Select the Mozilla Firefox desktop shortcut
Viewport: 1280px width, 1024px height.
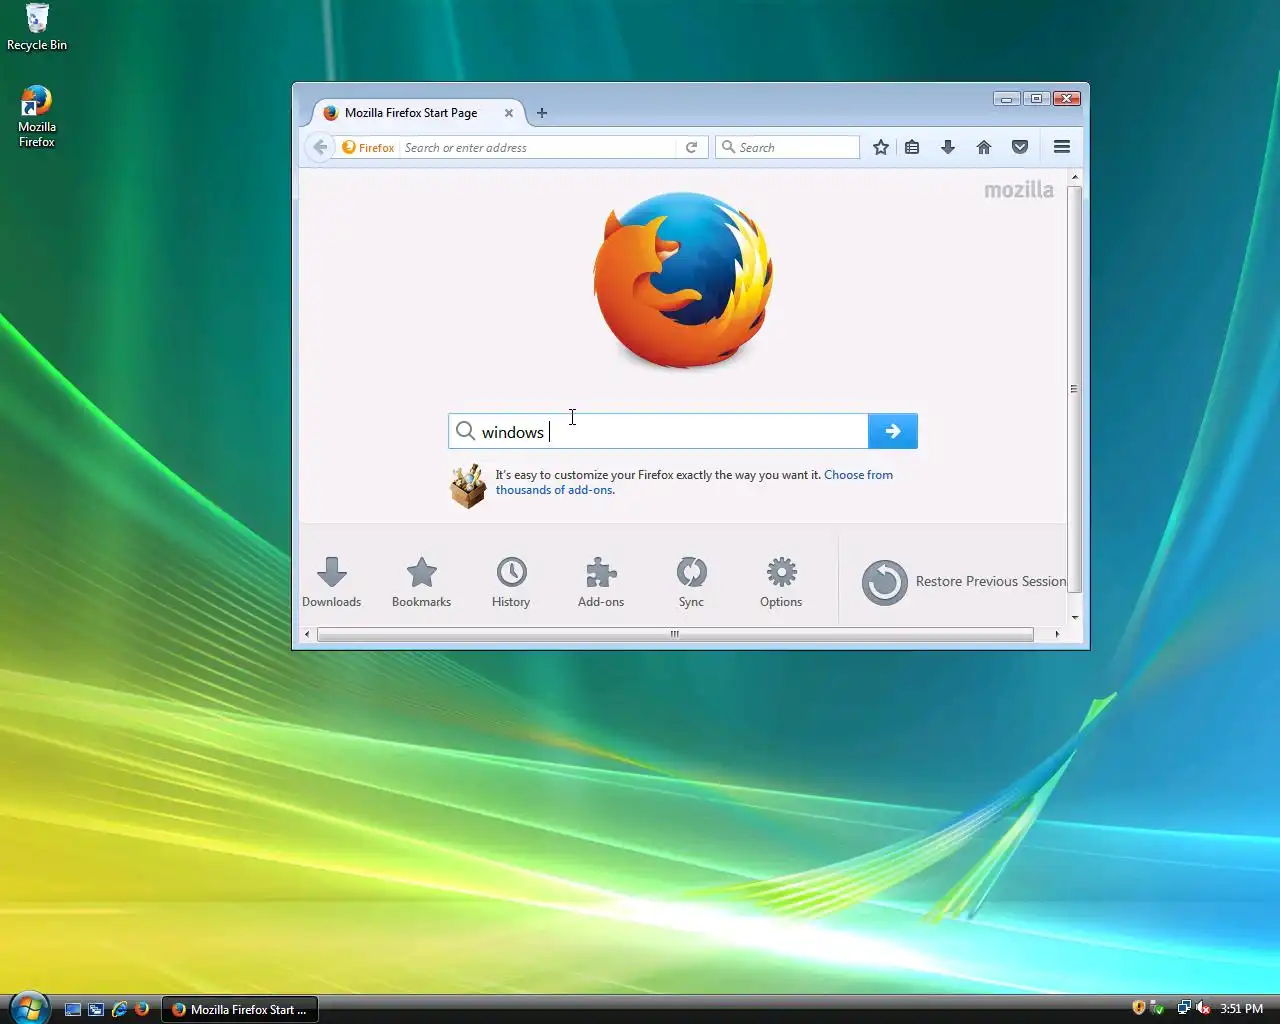pyautogui.click(x=37, y=117)
